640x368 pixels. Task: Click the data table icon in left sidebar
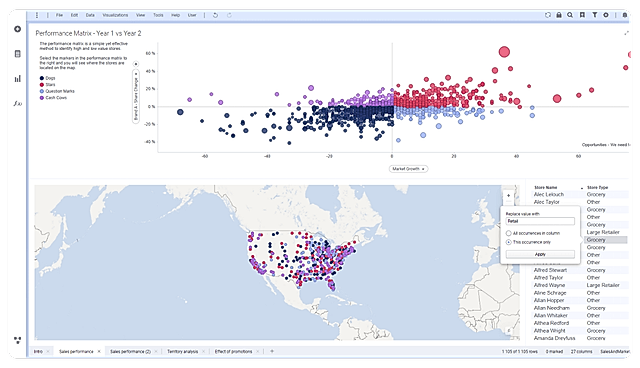pyautogui.click(x=18, y=54)
